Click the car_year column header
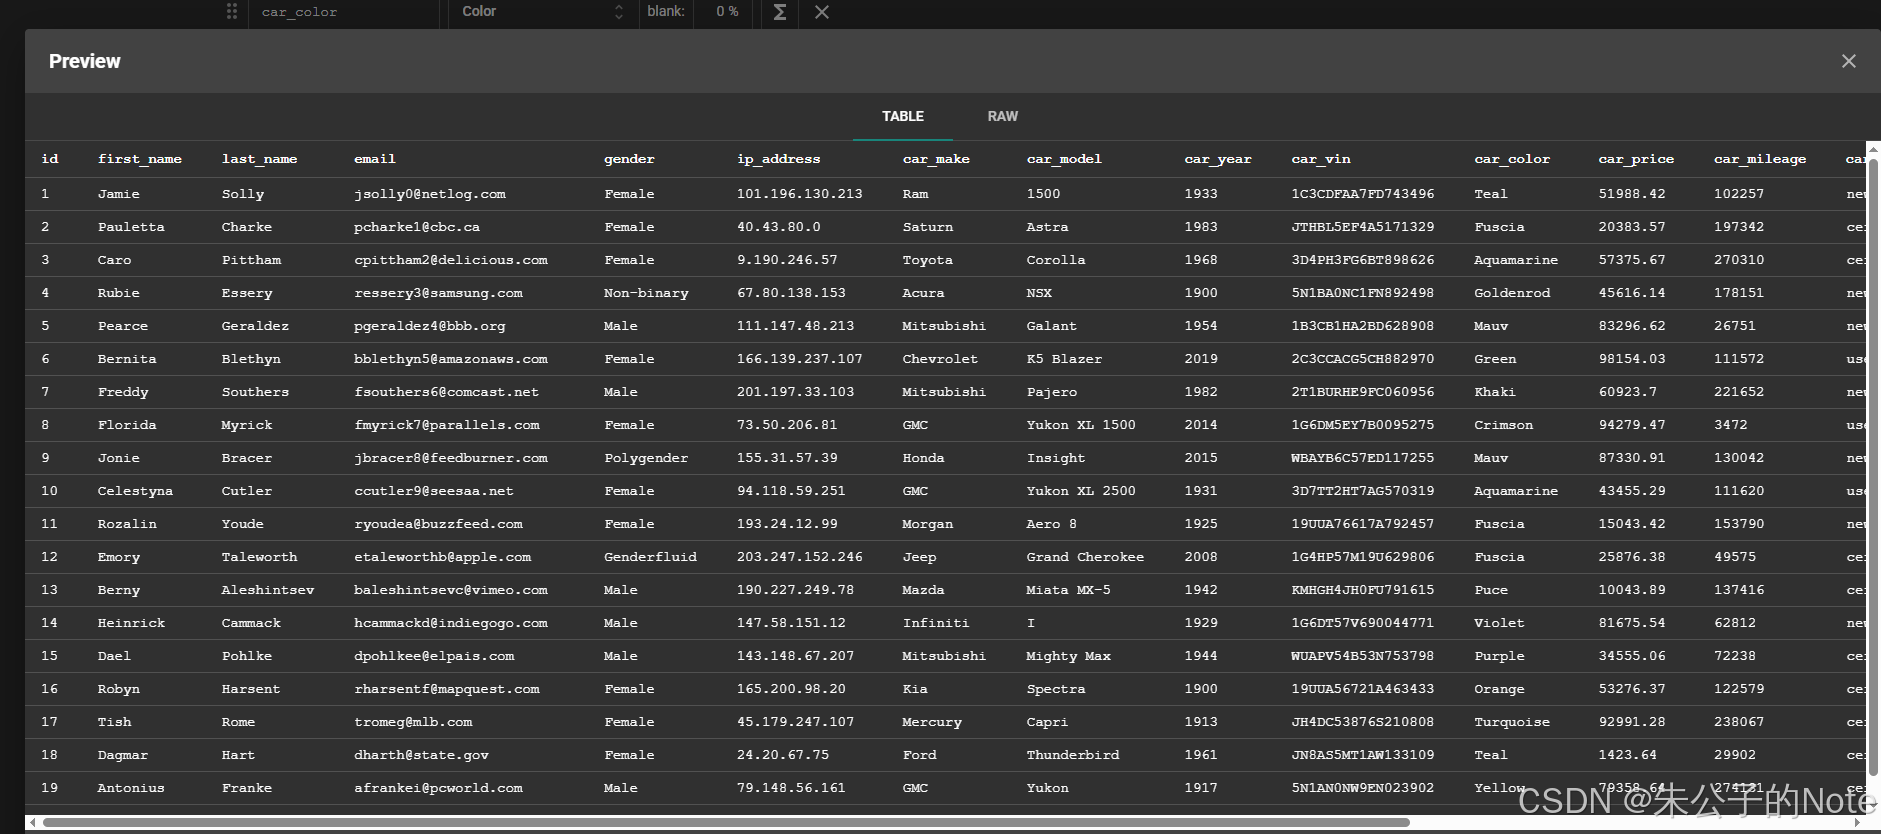The image size is (1881, 834). [1218, 159]
